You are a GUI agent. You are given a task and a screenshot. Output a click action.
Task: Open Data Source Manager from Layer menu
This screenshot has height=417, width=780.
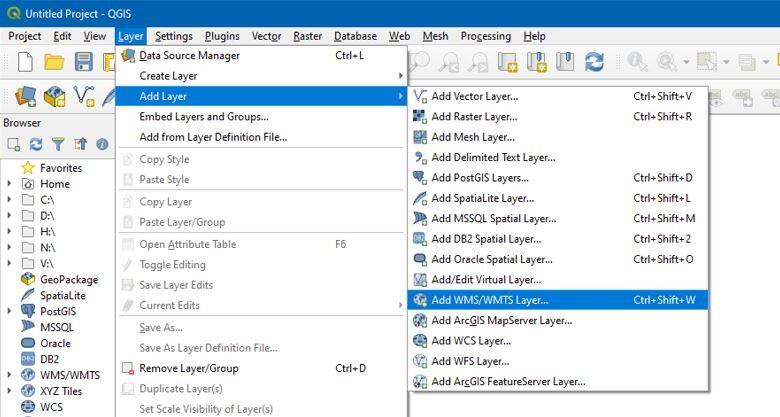262,55
